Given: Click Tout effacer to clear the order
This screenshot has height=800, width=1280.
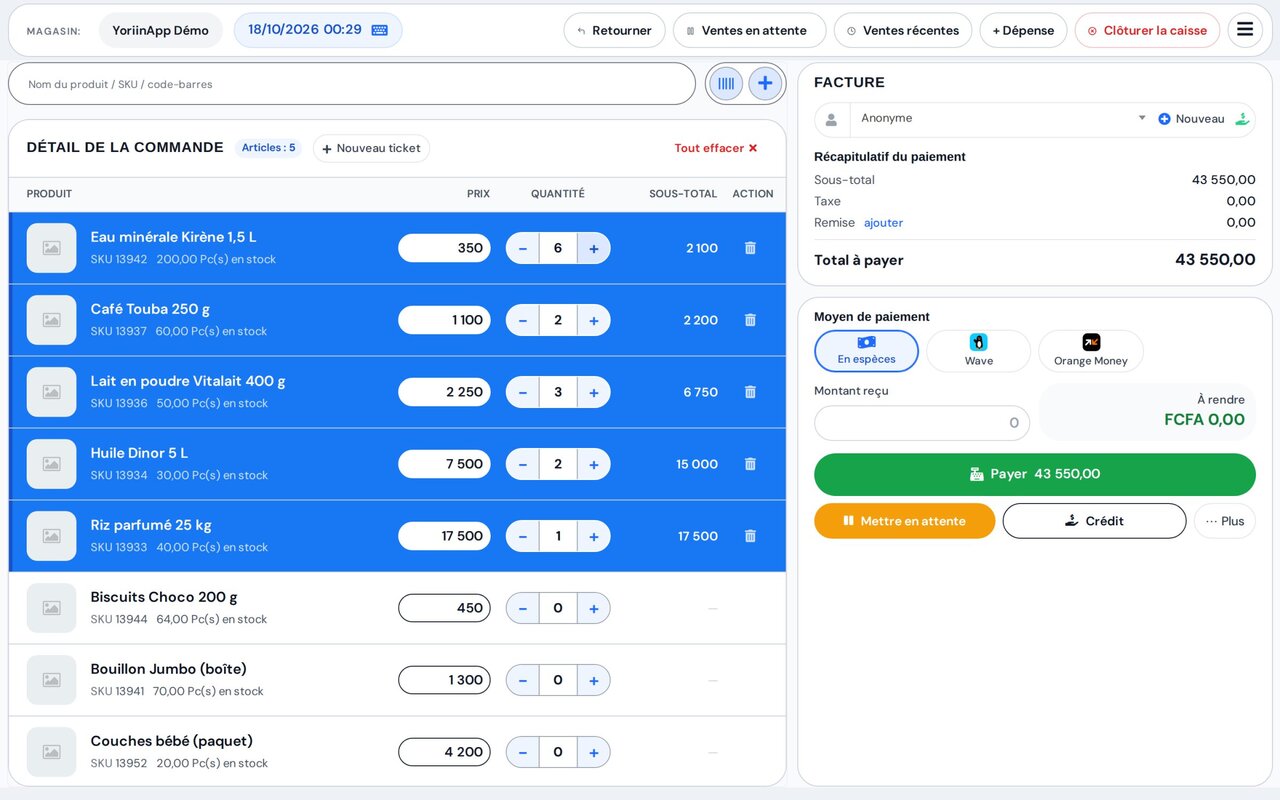Looking at the screenshot, I should (x=716, y=148).
